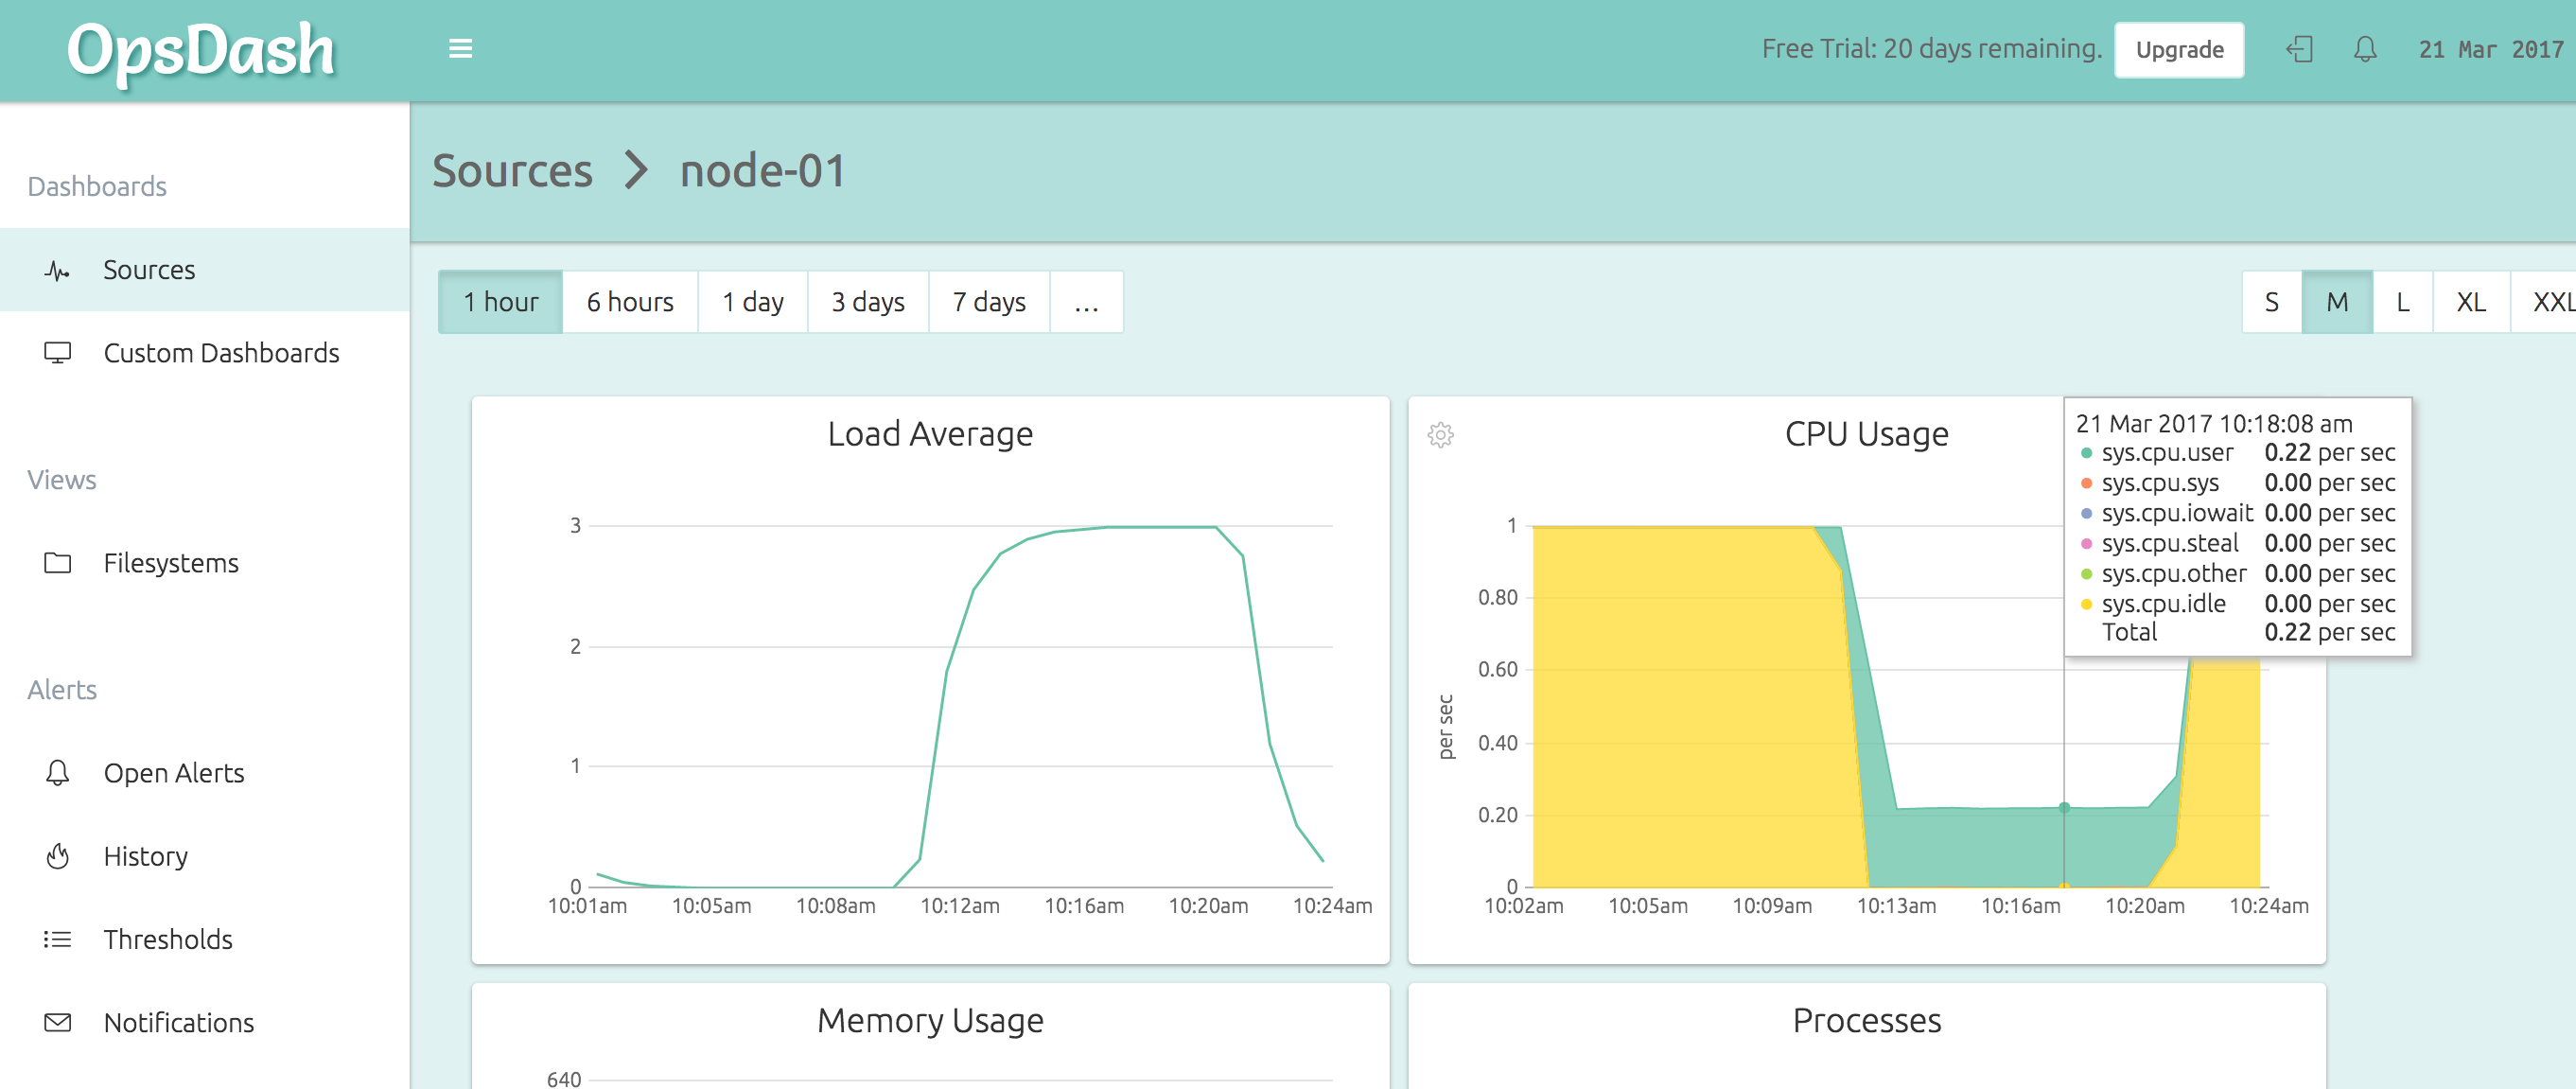Set chart size to XL
This screenshot has width=2576, height=1089.
(2471, 302)
